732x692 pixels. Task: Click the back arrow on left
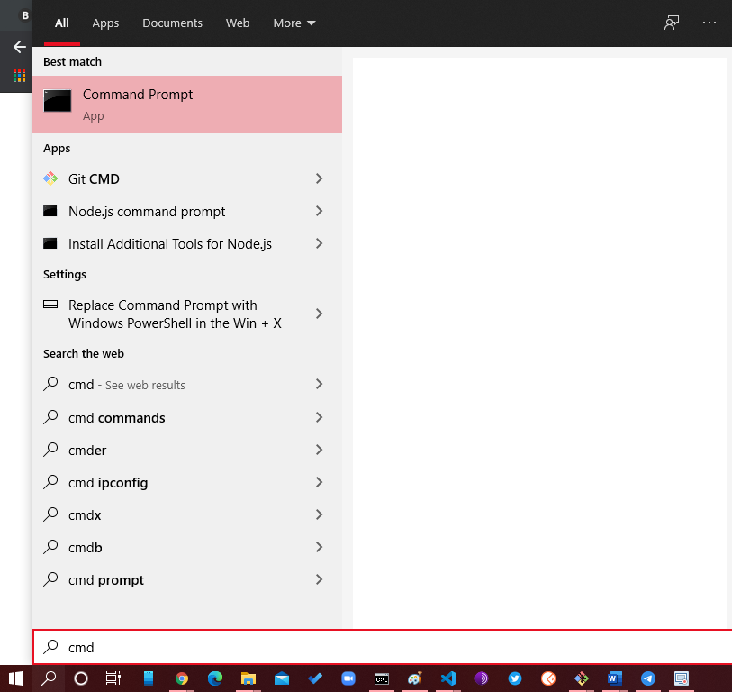coord(19,47)
